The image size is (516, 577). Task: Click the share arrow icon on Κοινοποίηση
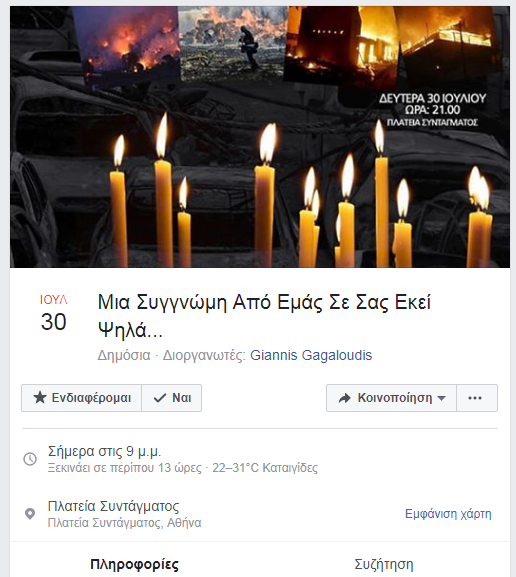pyautogui.click(x=344, y=398)
